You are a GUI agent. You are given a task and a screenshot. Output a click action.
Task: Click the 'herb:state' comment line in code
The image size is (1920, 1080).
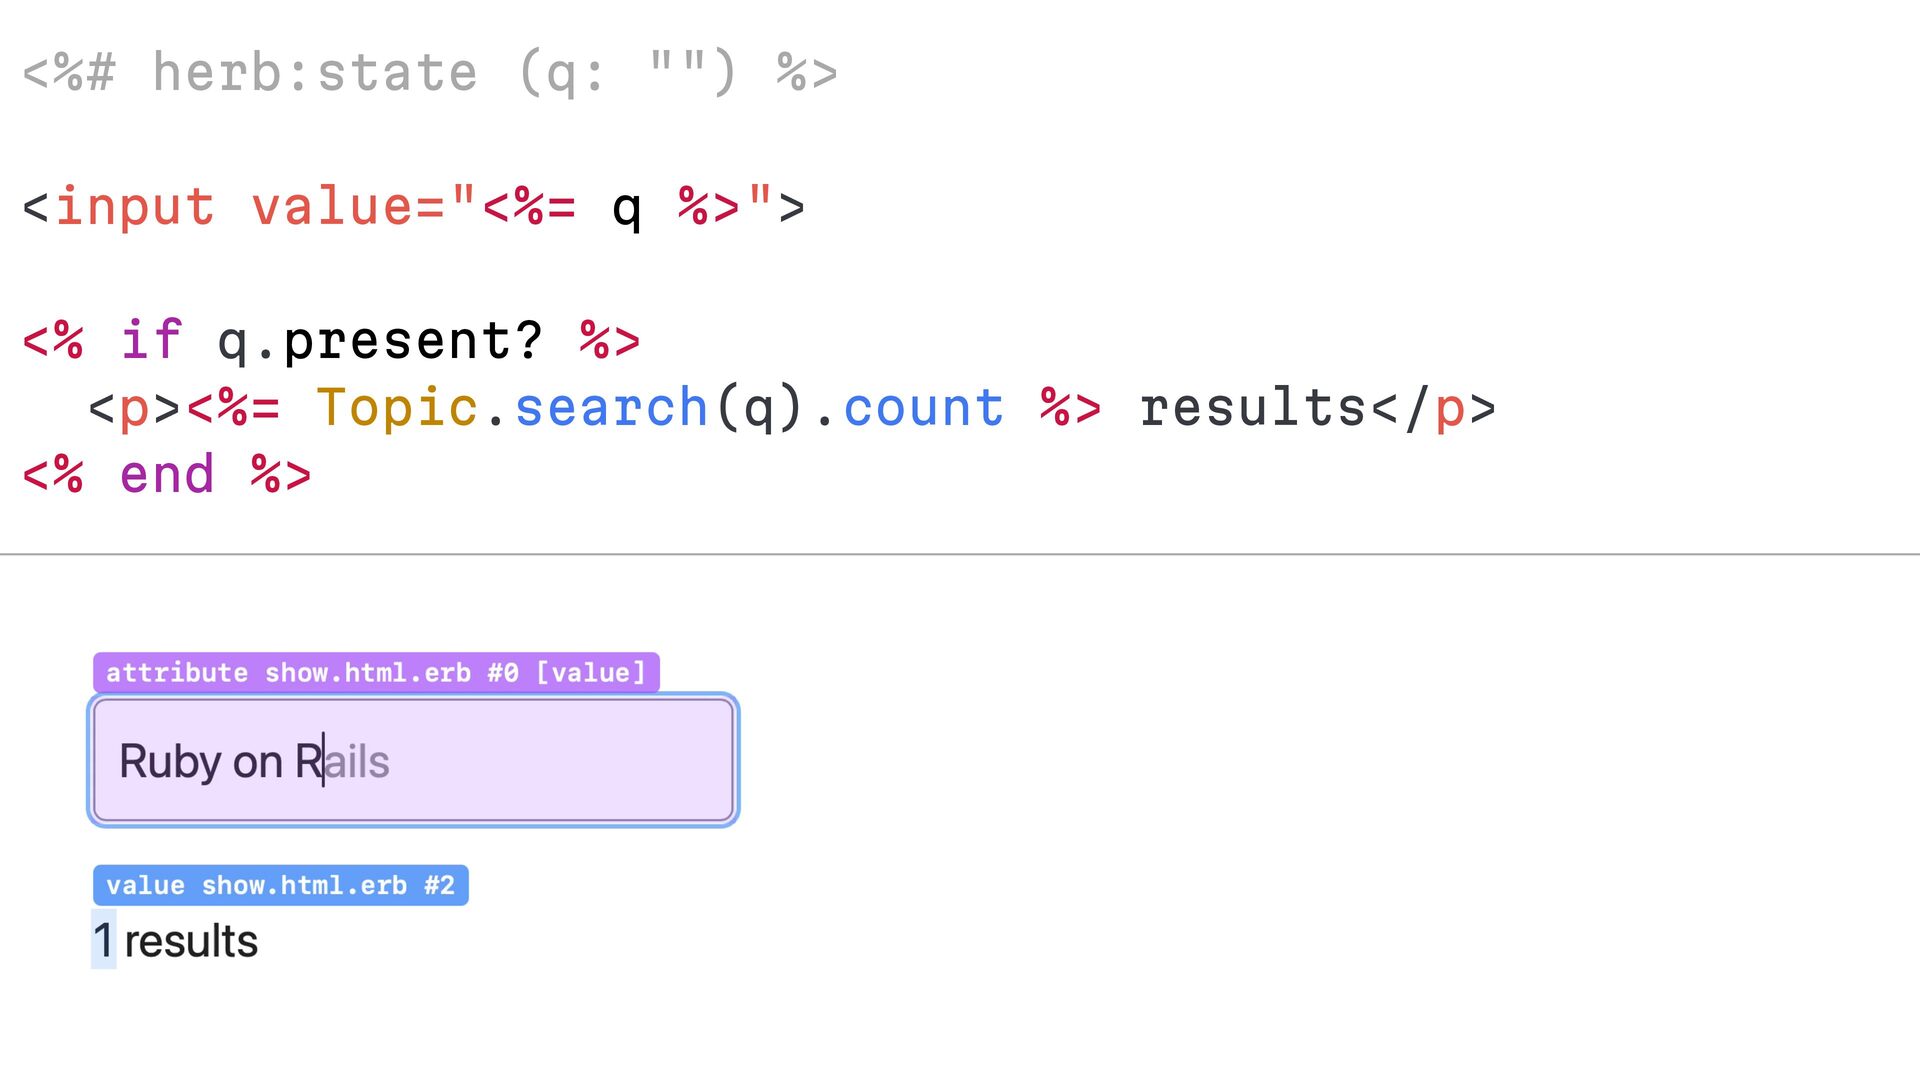point(430,73)
